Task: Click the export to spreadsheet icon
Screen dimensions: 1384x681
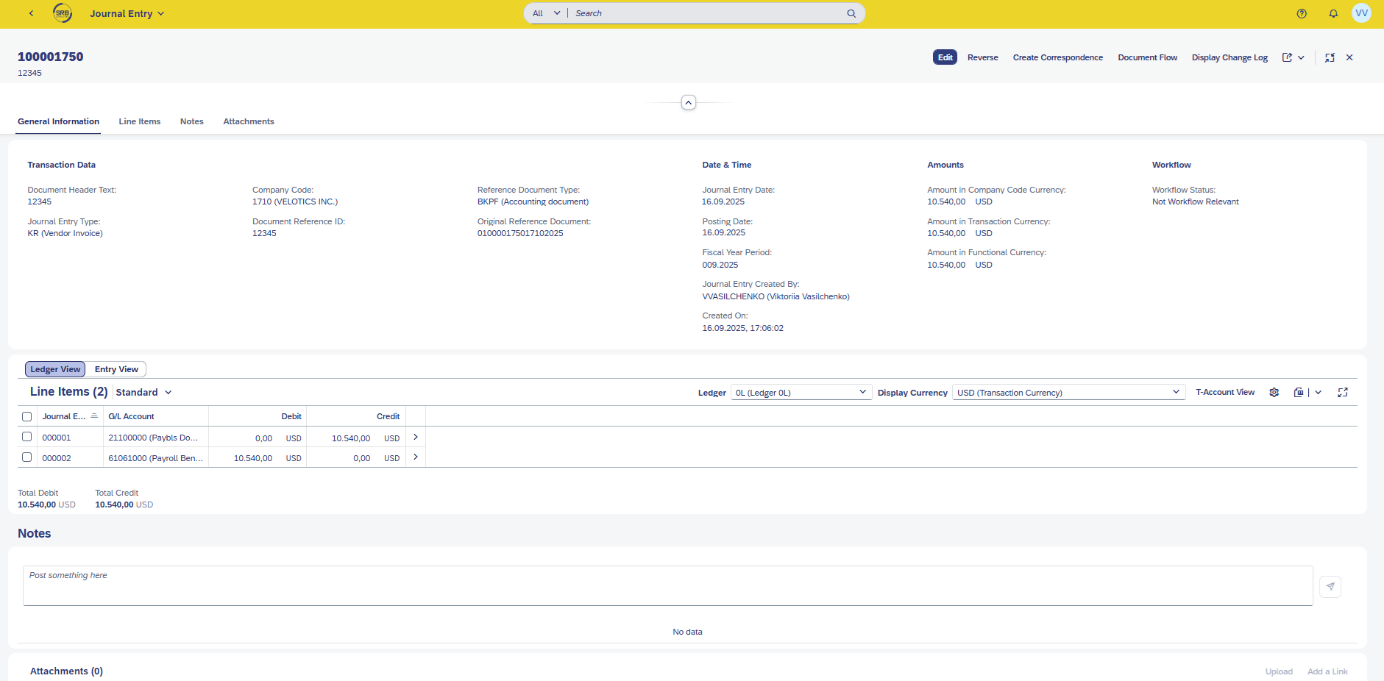Action: [x=1299, y=393]
